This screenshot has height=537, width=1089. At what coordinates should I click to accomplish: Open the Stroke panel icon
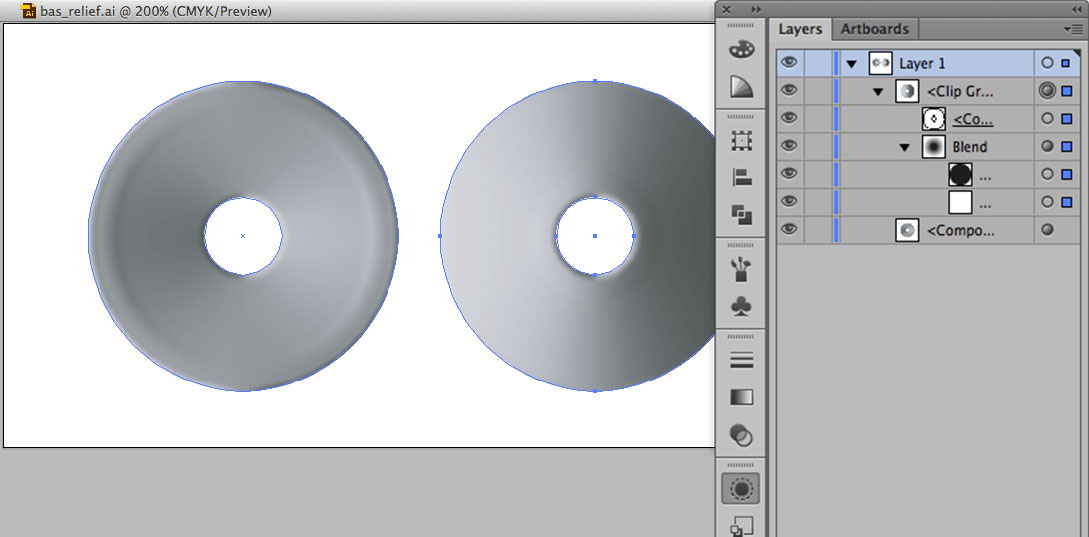742,361
